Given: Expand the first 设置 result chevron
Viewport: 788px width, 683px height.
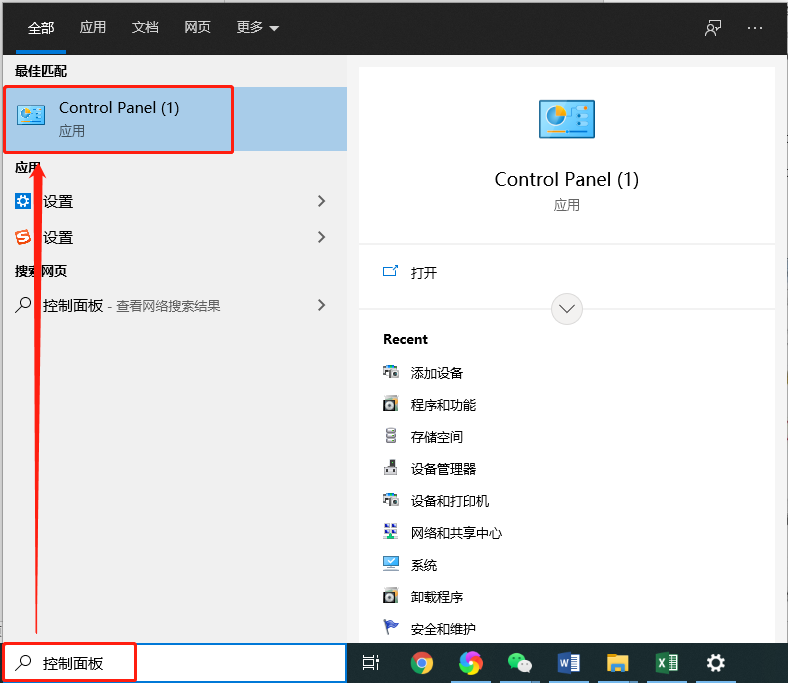Looking at the screenshot, I should (322, 201).
